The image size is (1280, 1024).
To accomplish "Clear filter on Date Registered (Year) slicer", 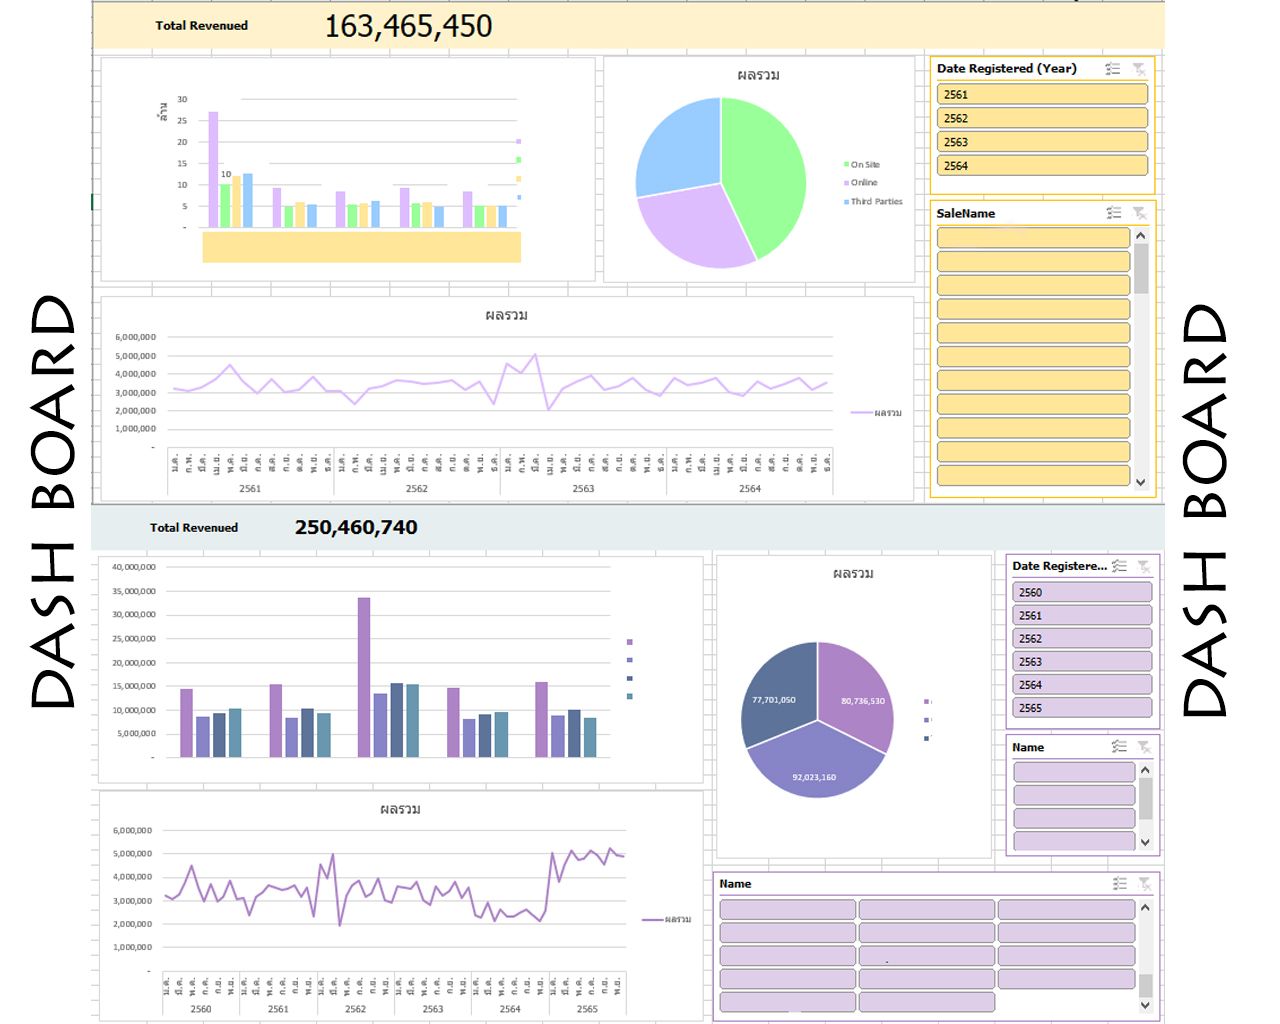I will pos(1139,69).
